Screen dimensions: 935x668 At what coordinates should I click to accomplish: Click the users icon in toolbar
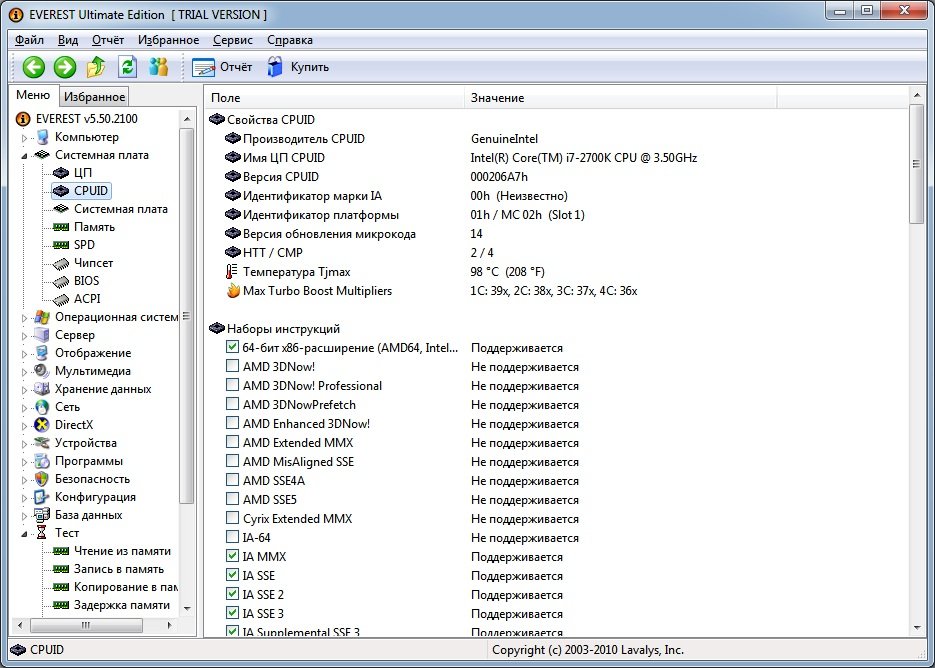click(158, 67)
